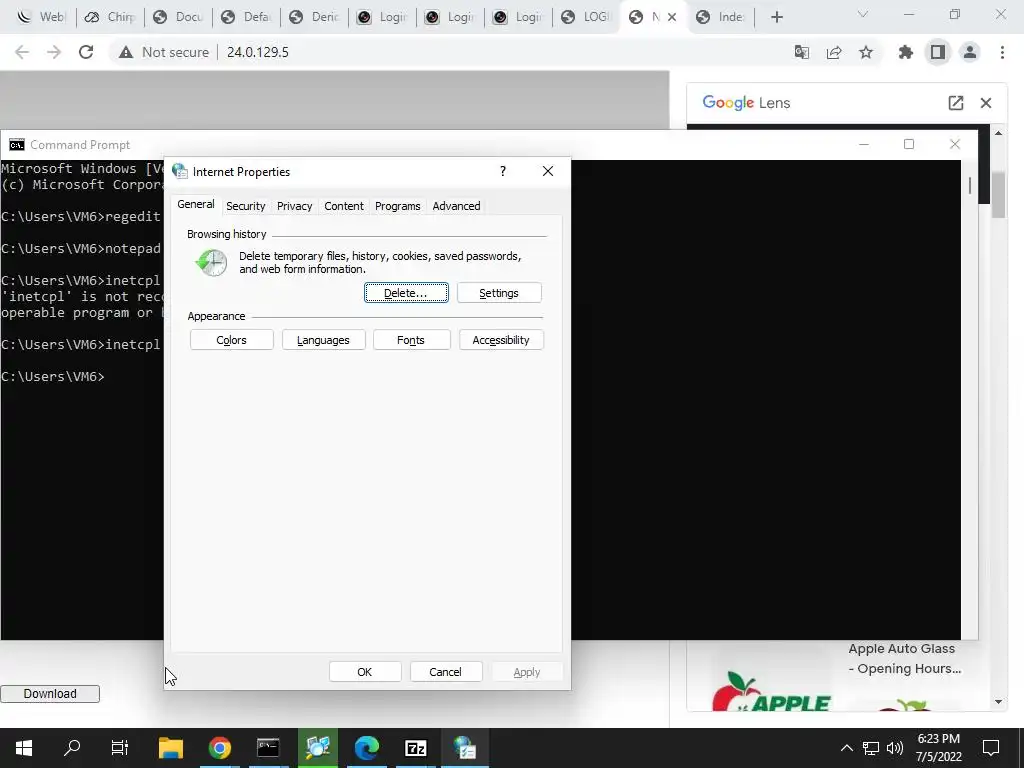Confirm with the OK button
The height and width of the screenshot is (768, 1024).
coord(364,671)
